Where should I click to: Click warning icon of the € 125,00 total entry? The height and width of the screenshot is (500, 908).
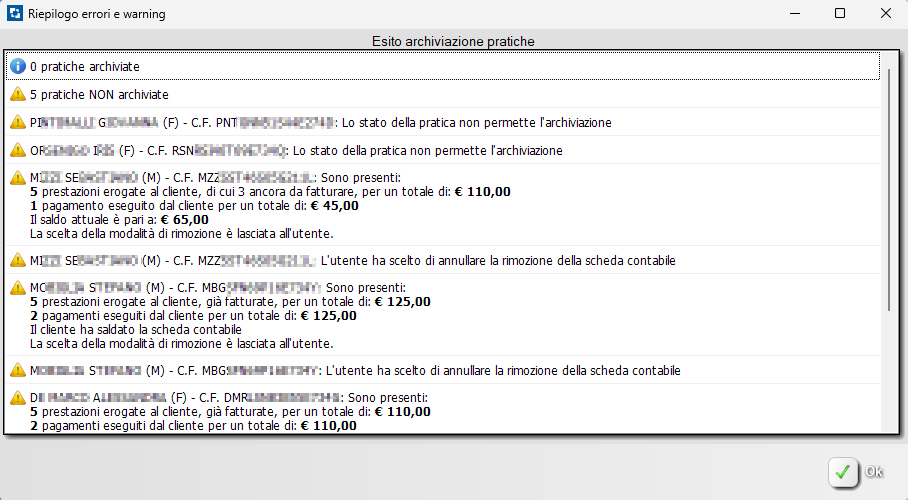(x=17, y=288)
